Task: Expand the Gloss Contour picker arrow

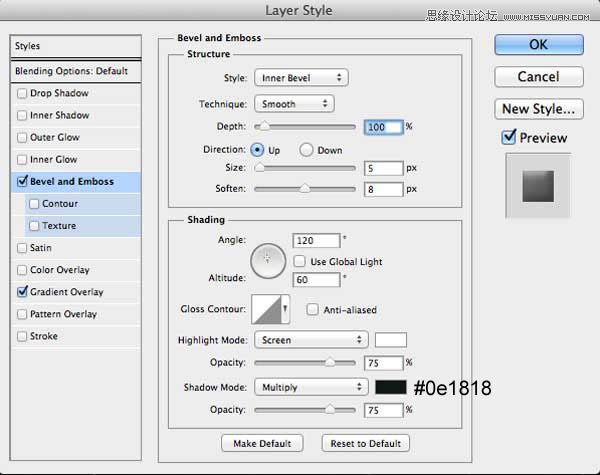Action: (286, 310)
